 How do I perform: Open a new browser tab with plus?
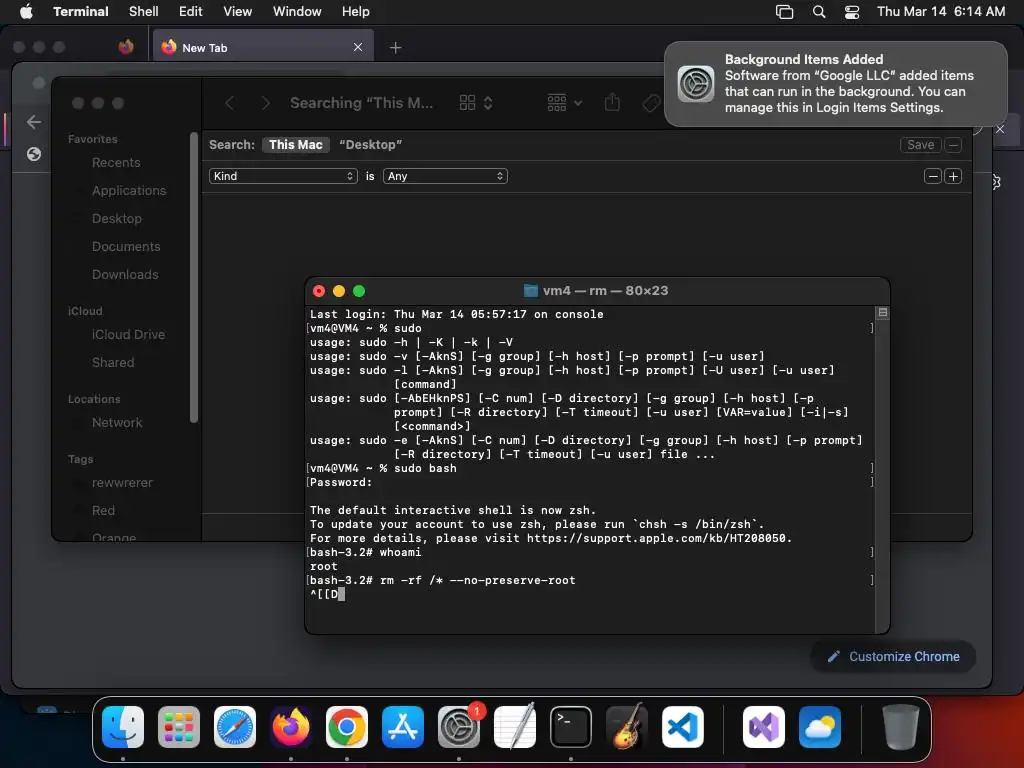coord(395,48)
